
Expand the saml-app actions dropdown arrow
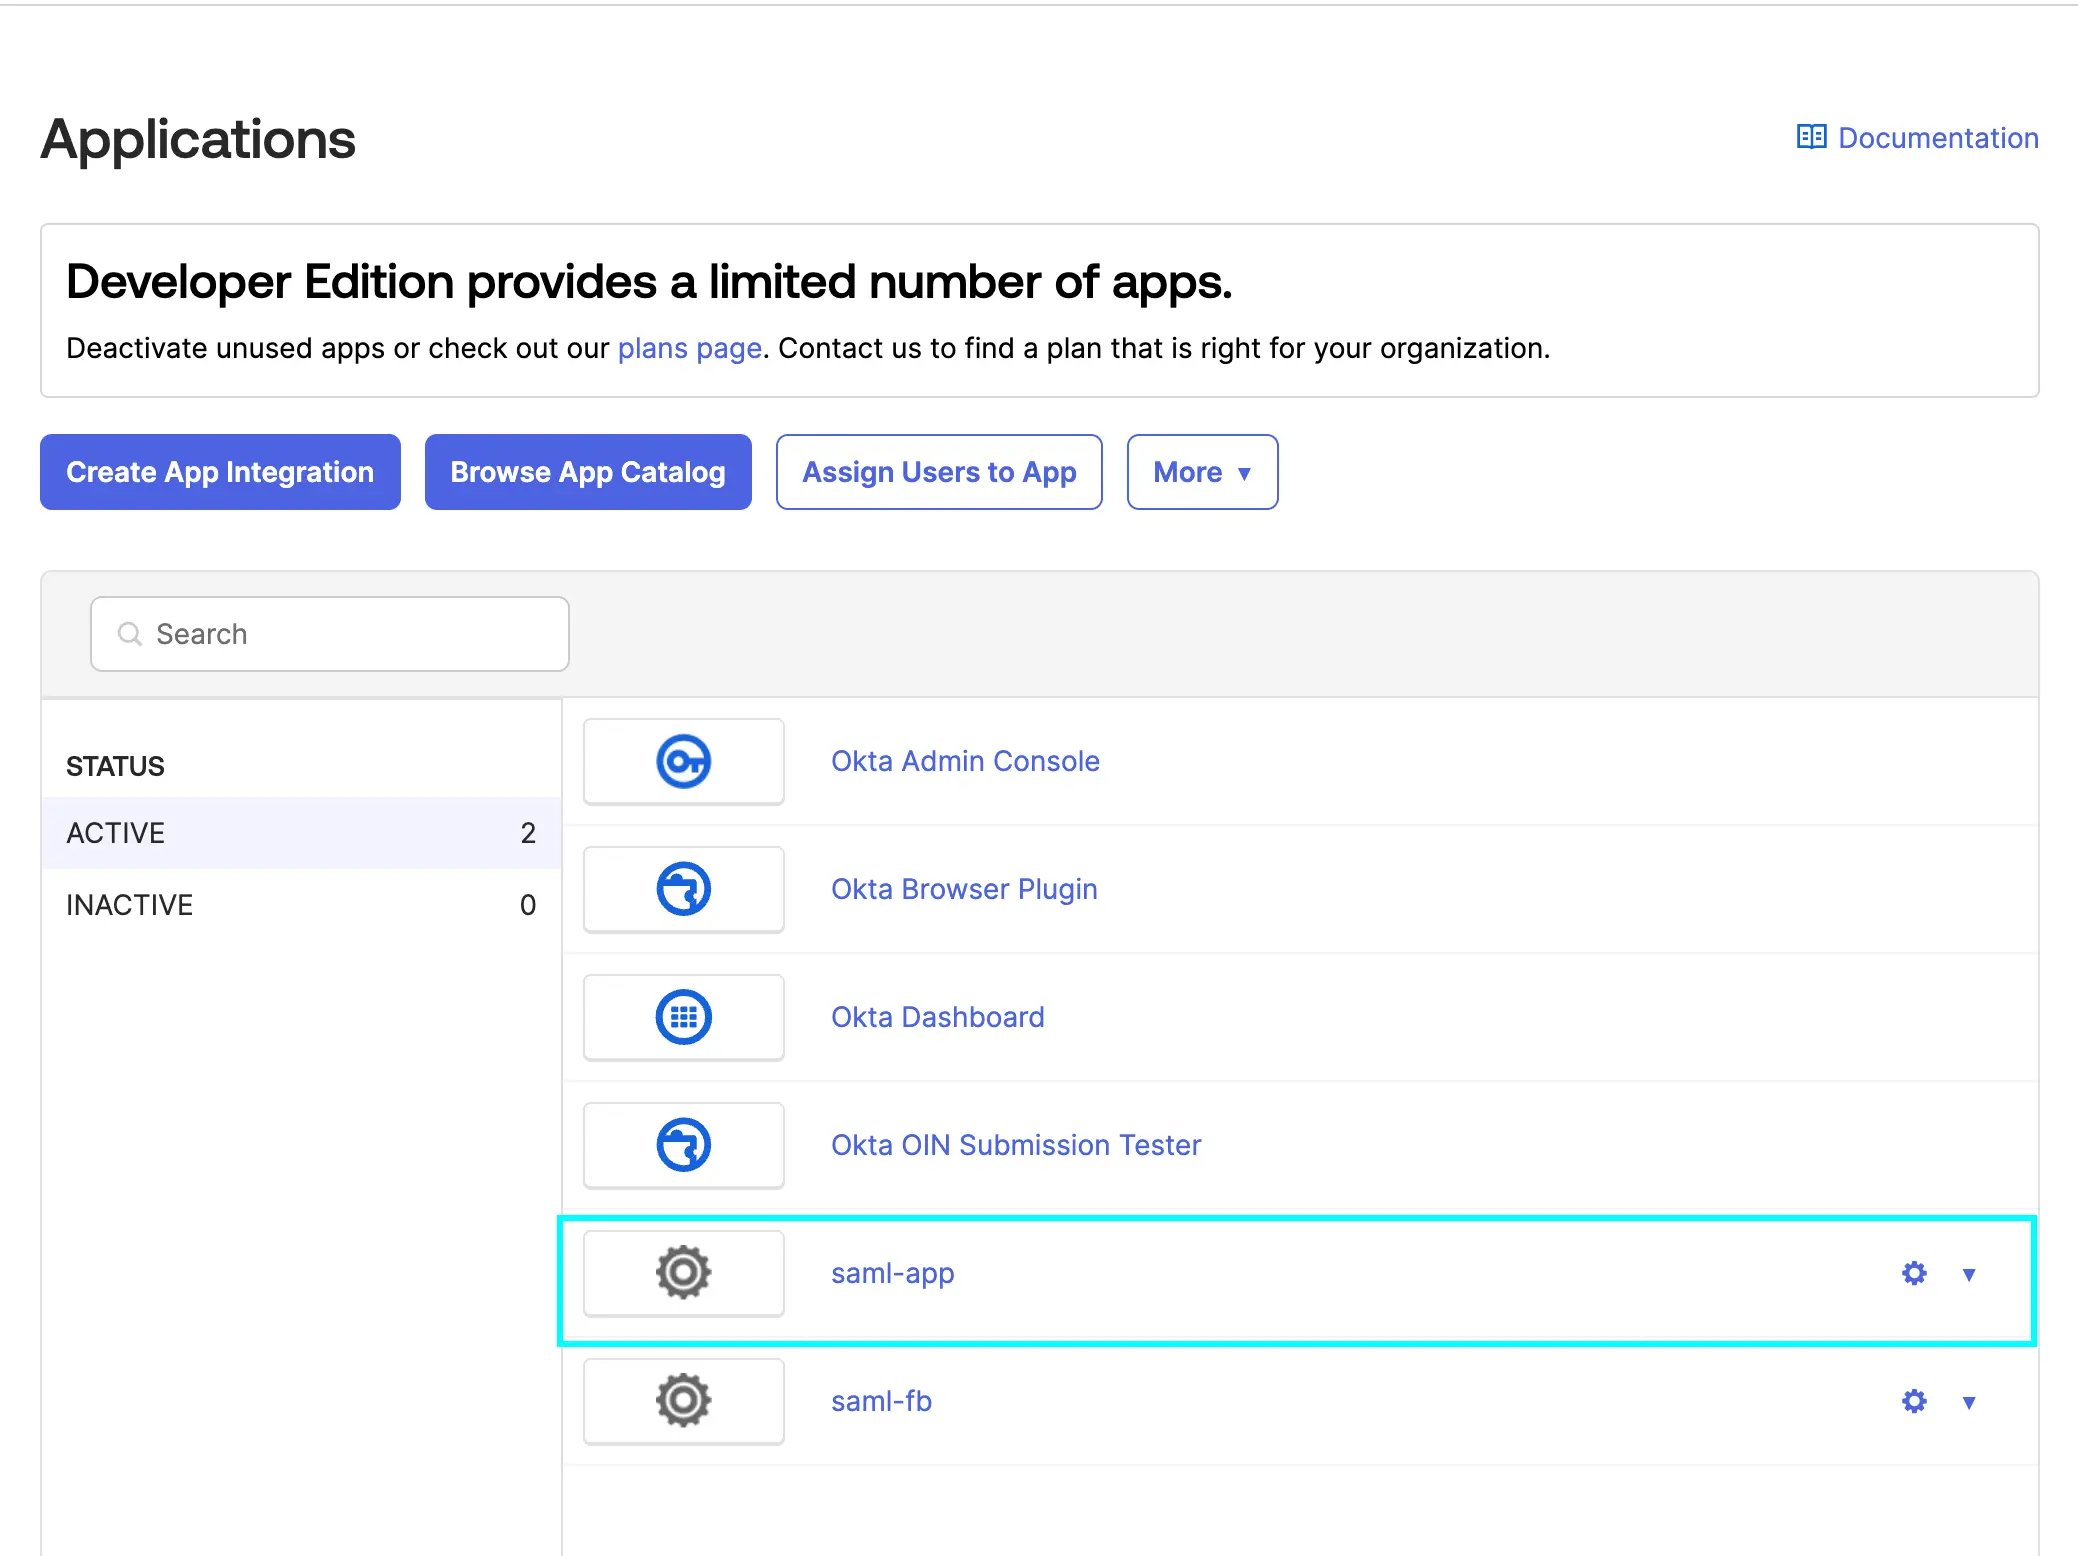pos(1969,1274)
